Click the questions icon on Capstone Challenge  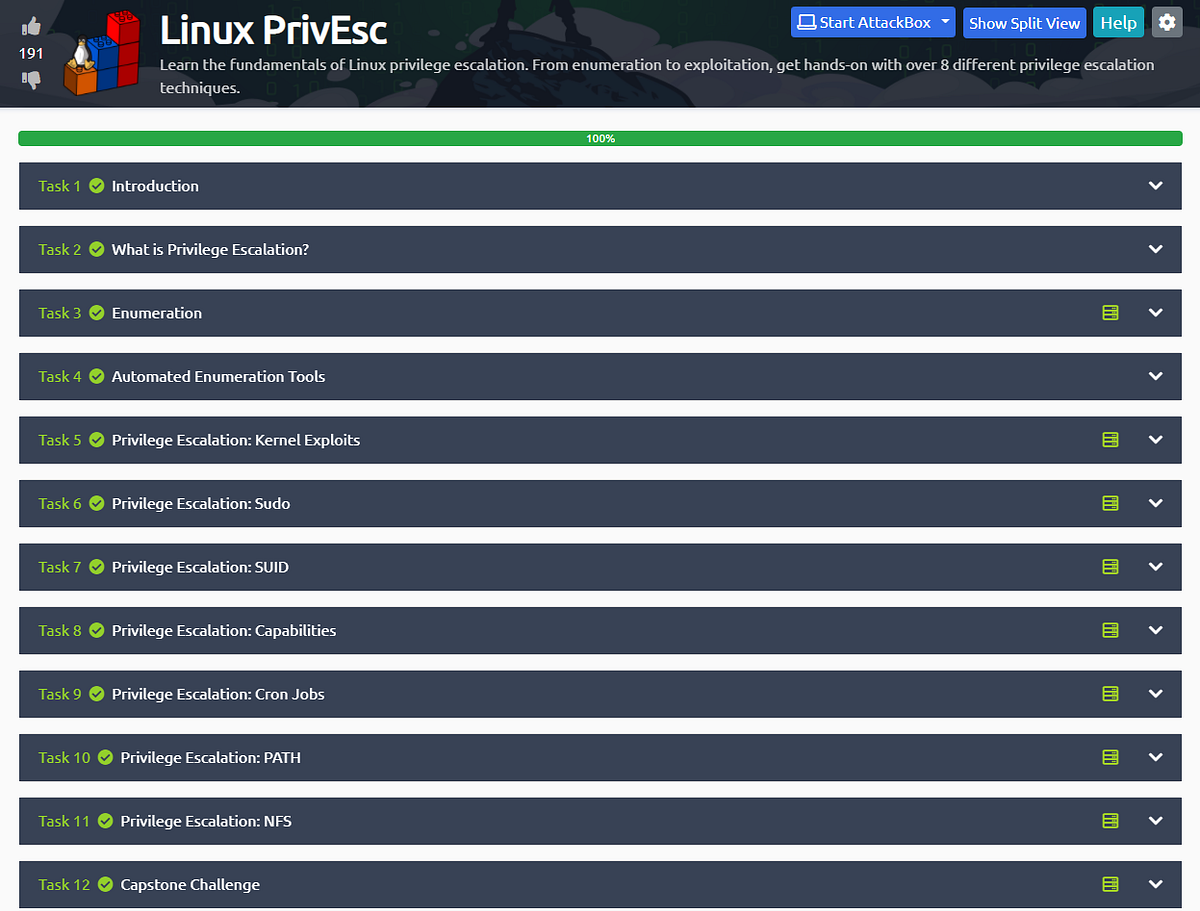pos(1109,884)
